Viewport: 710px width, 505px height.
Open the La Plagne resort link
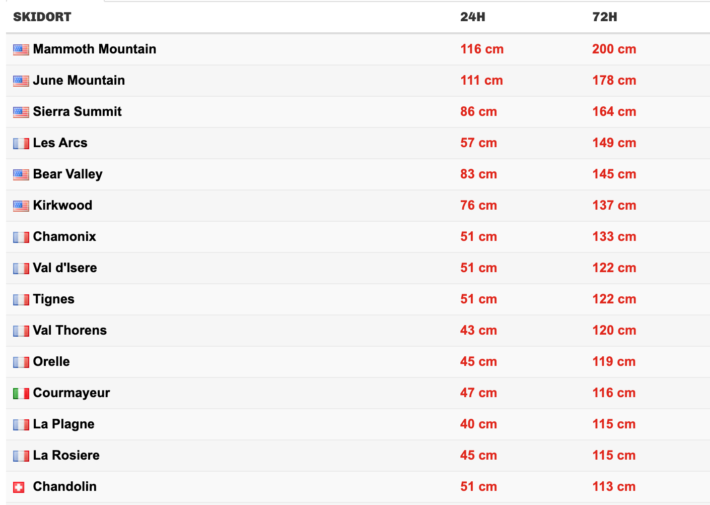click(x=63, y=424)
